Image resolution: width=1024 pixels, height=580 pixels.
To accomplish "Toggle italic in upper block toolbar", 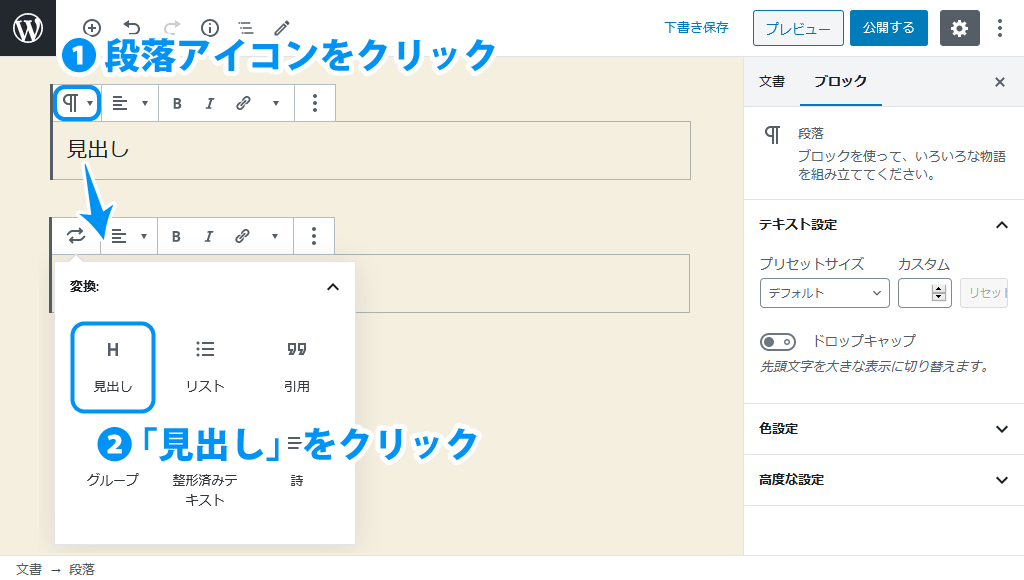I will [x=210, y=103].
